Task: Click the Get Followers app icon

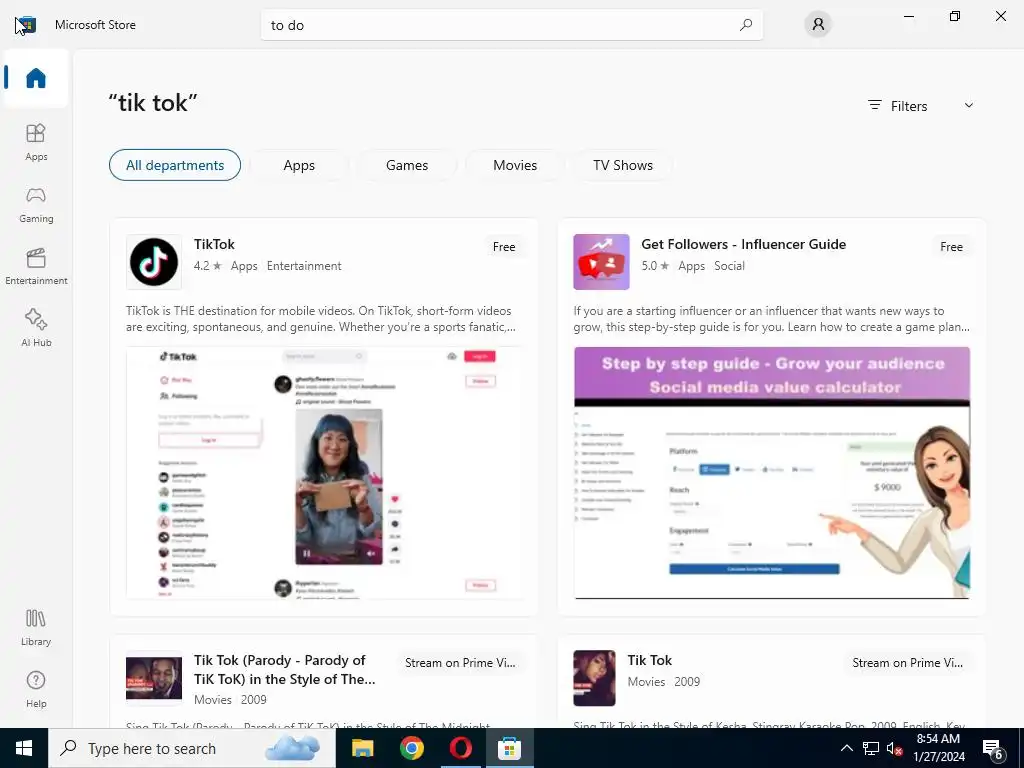Action: click(601, 262)
